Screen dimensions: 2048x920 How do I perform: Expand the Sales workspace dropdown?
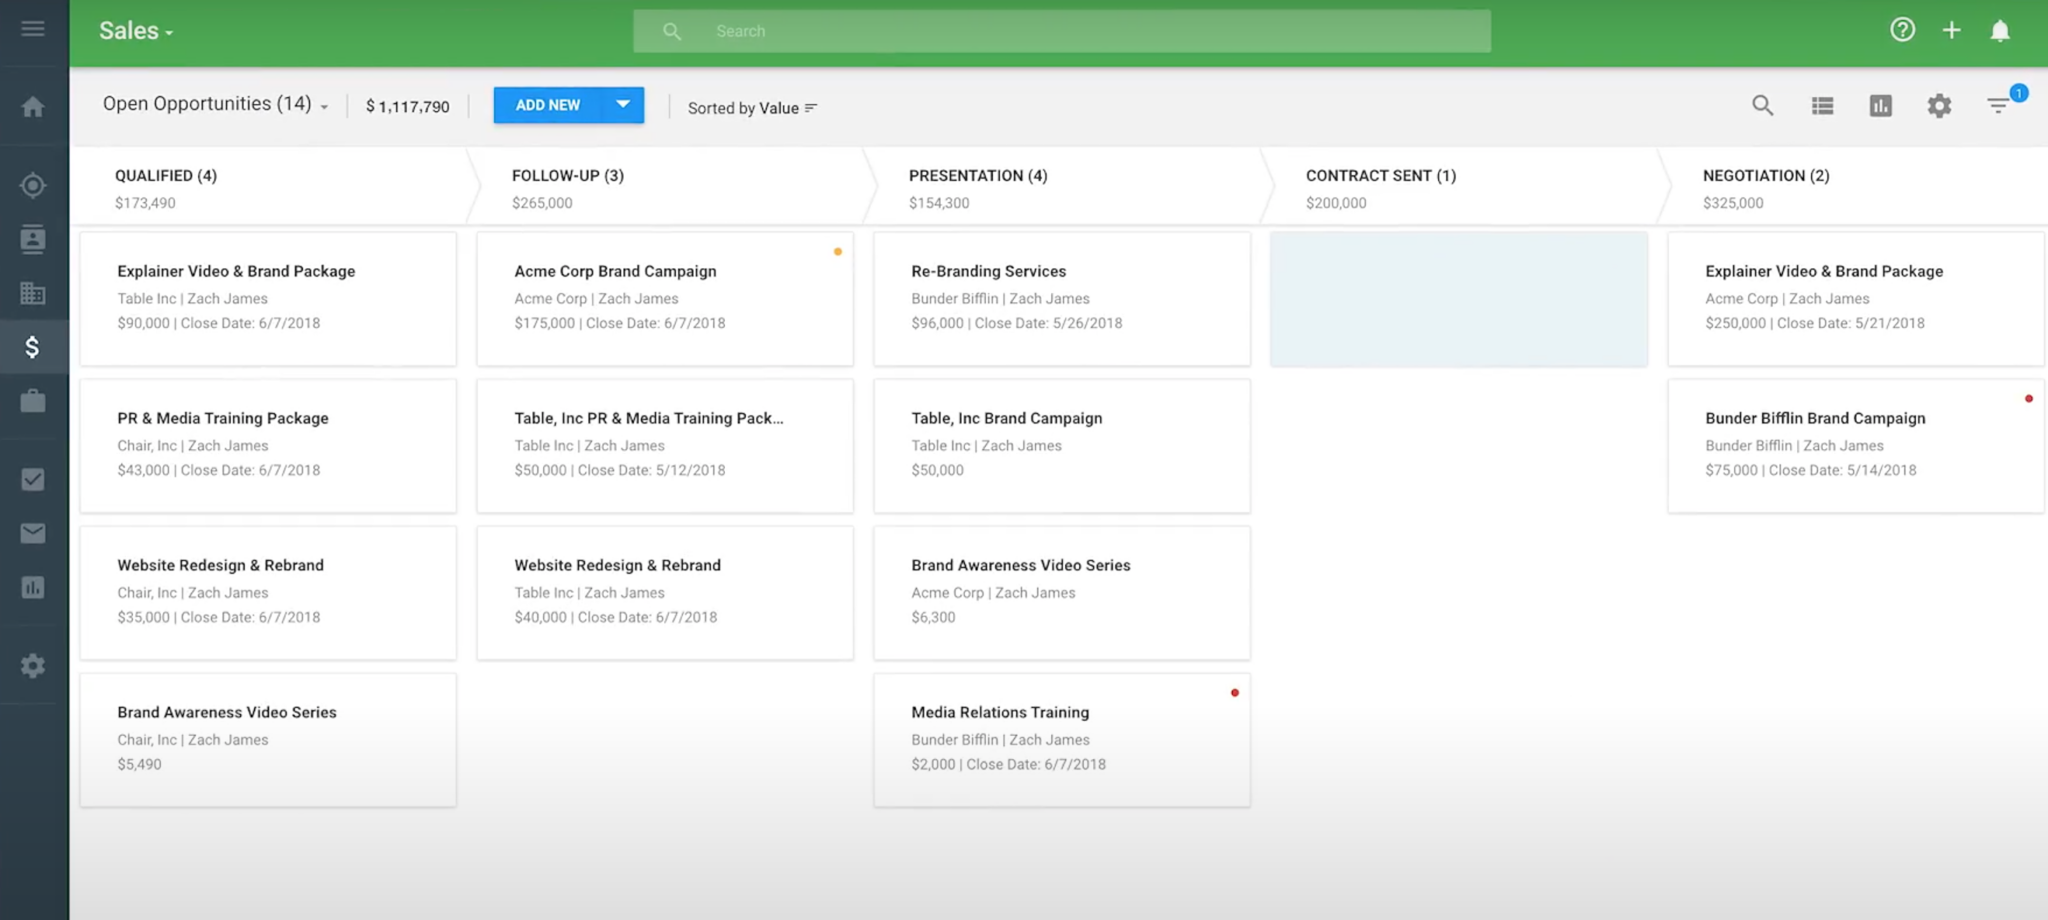(136, 30)
